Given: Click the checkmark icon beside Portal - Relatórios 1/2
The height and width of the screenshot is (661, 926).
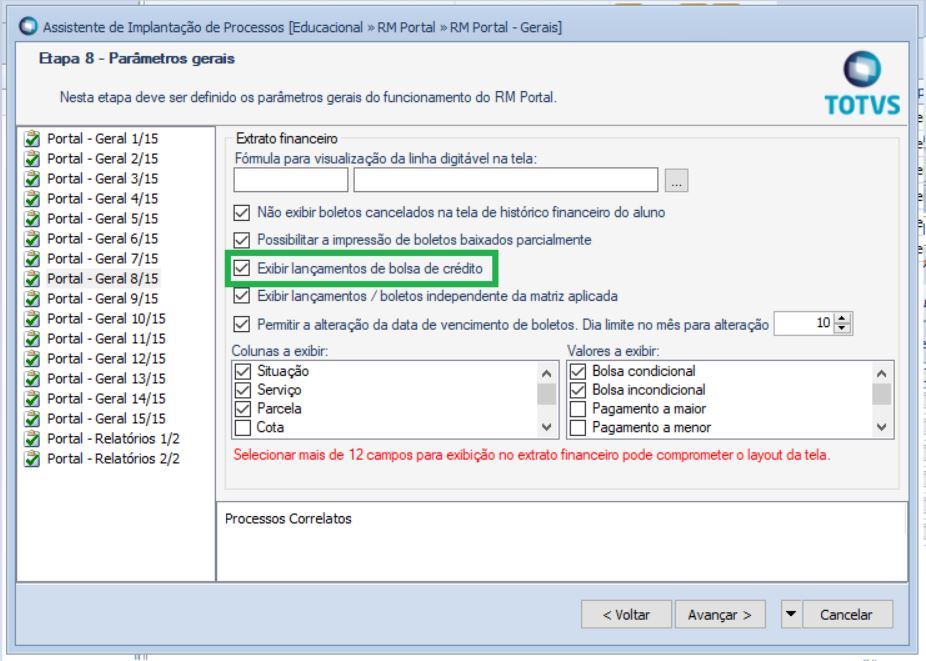Looking at the screenshot, I should [32, 439].
